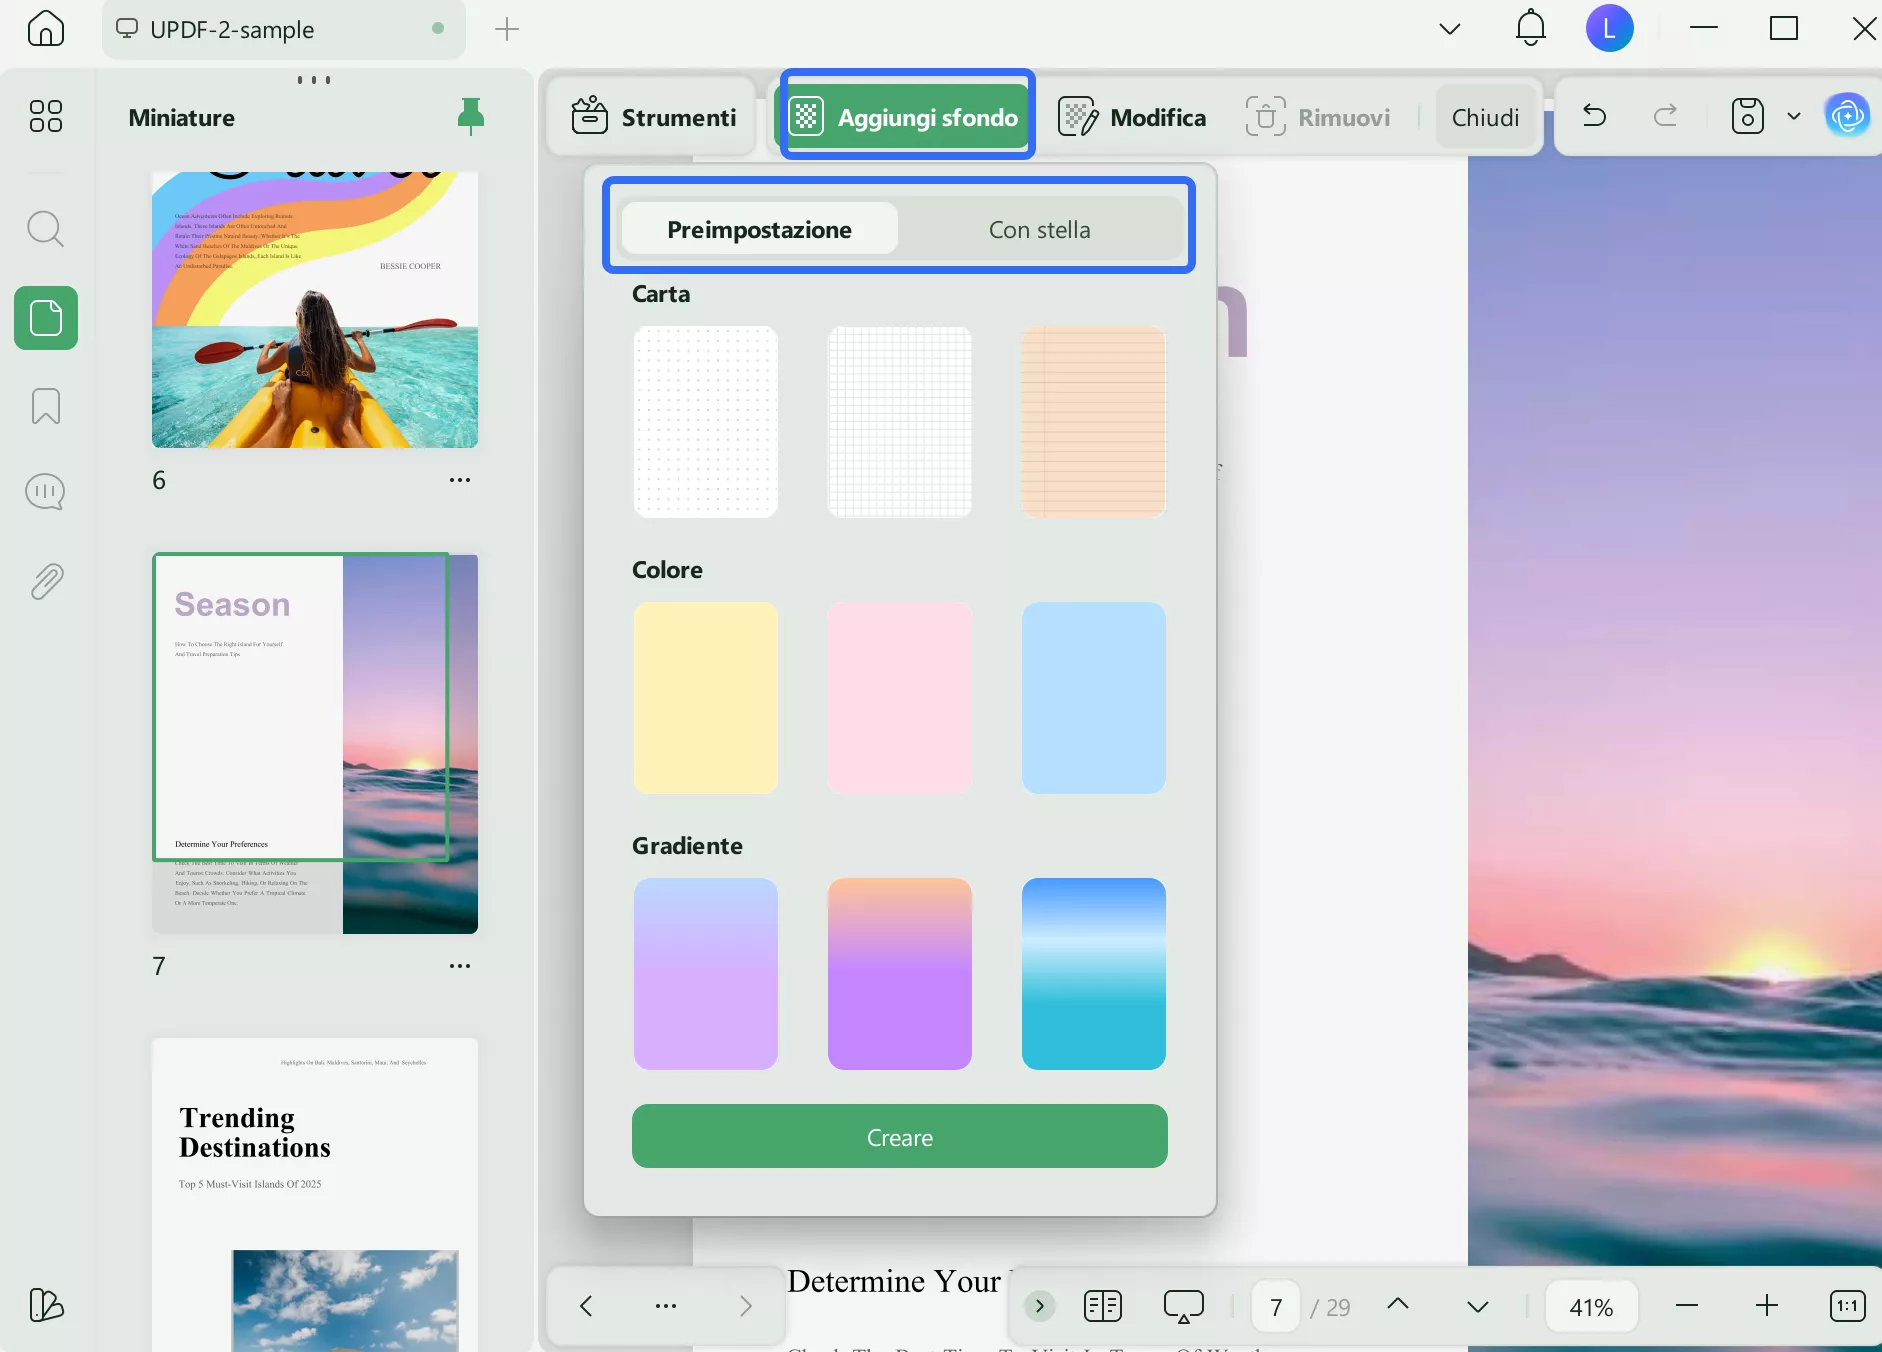The height and width of the screenshot is (1352, 1882).
Task: Toggle actual size 1:1 view
Action: tap(1847, 1306)
